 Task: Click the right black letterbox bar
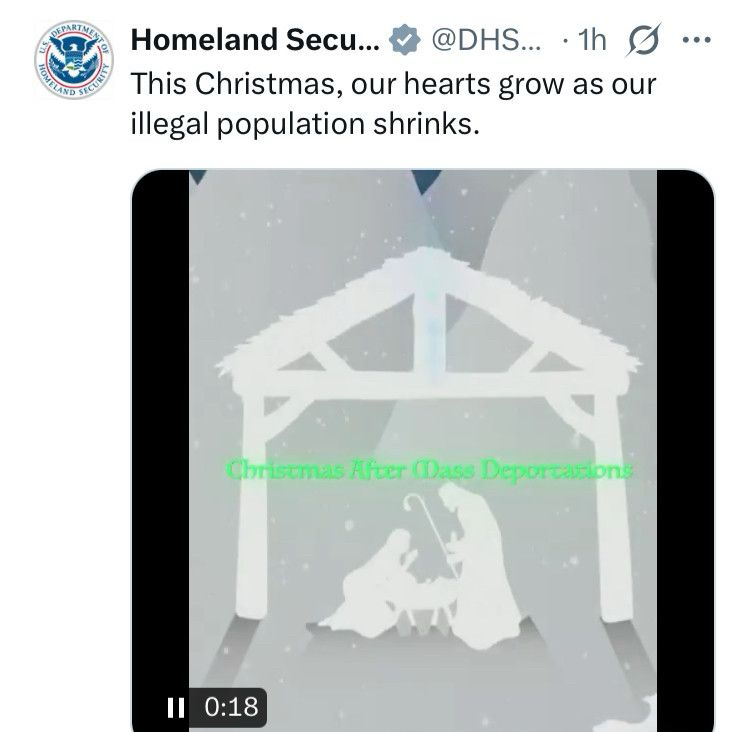pyautogui.click(x=685, y=450)
